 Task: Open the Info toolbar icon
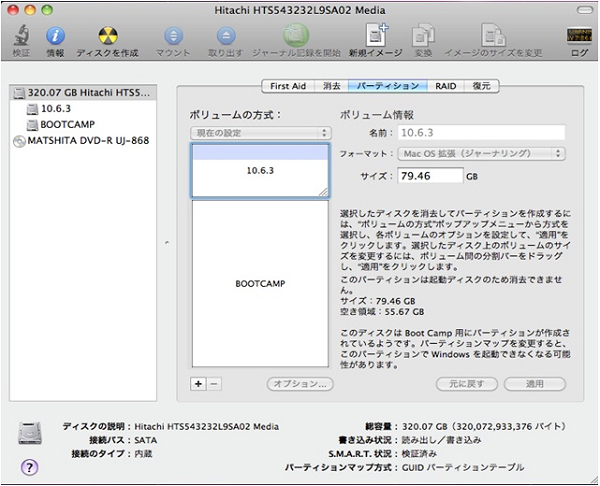click(55, 36)
